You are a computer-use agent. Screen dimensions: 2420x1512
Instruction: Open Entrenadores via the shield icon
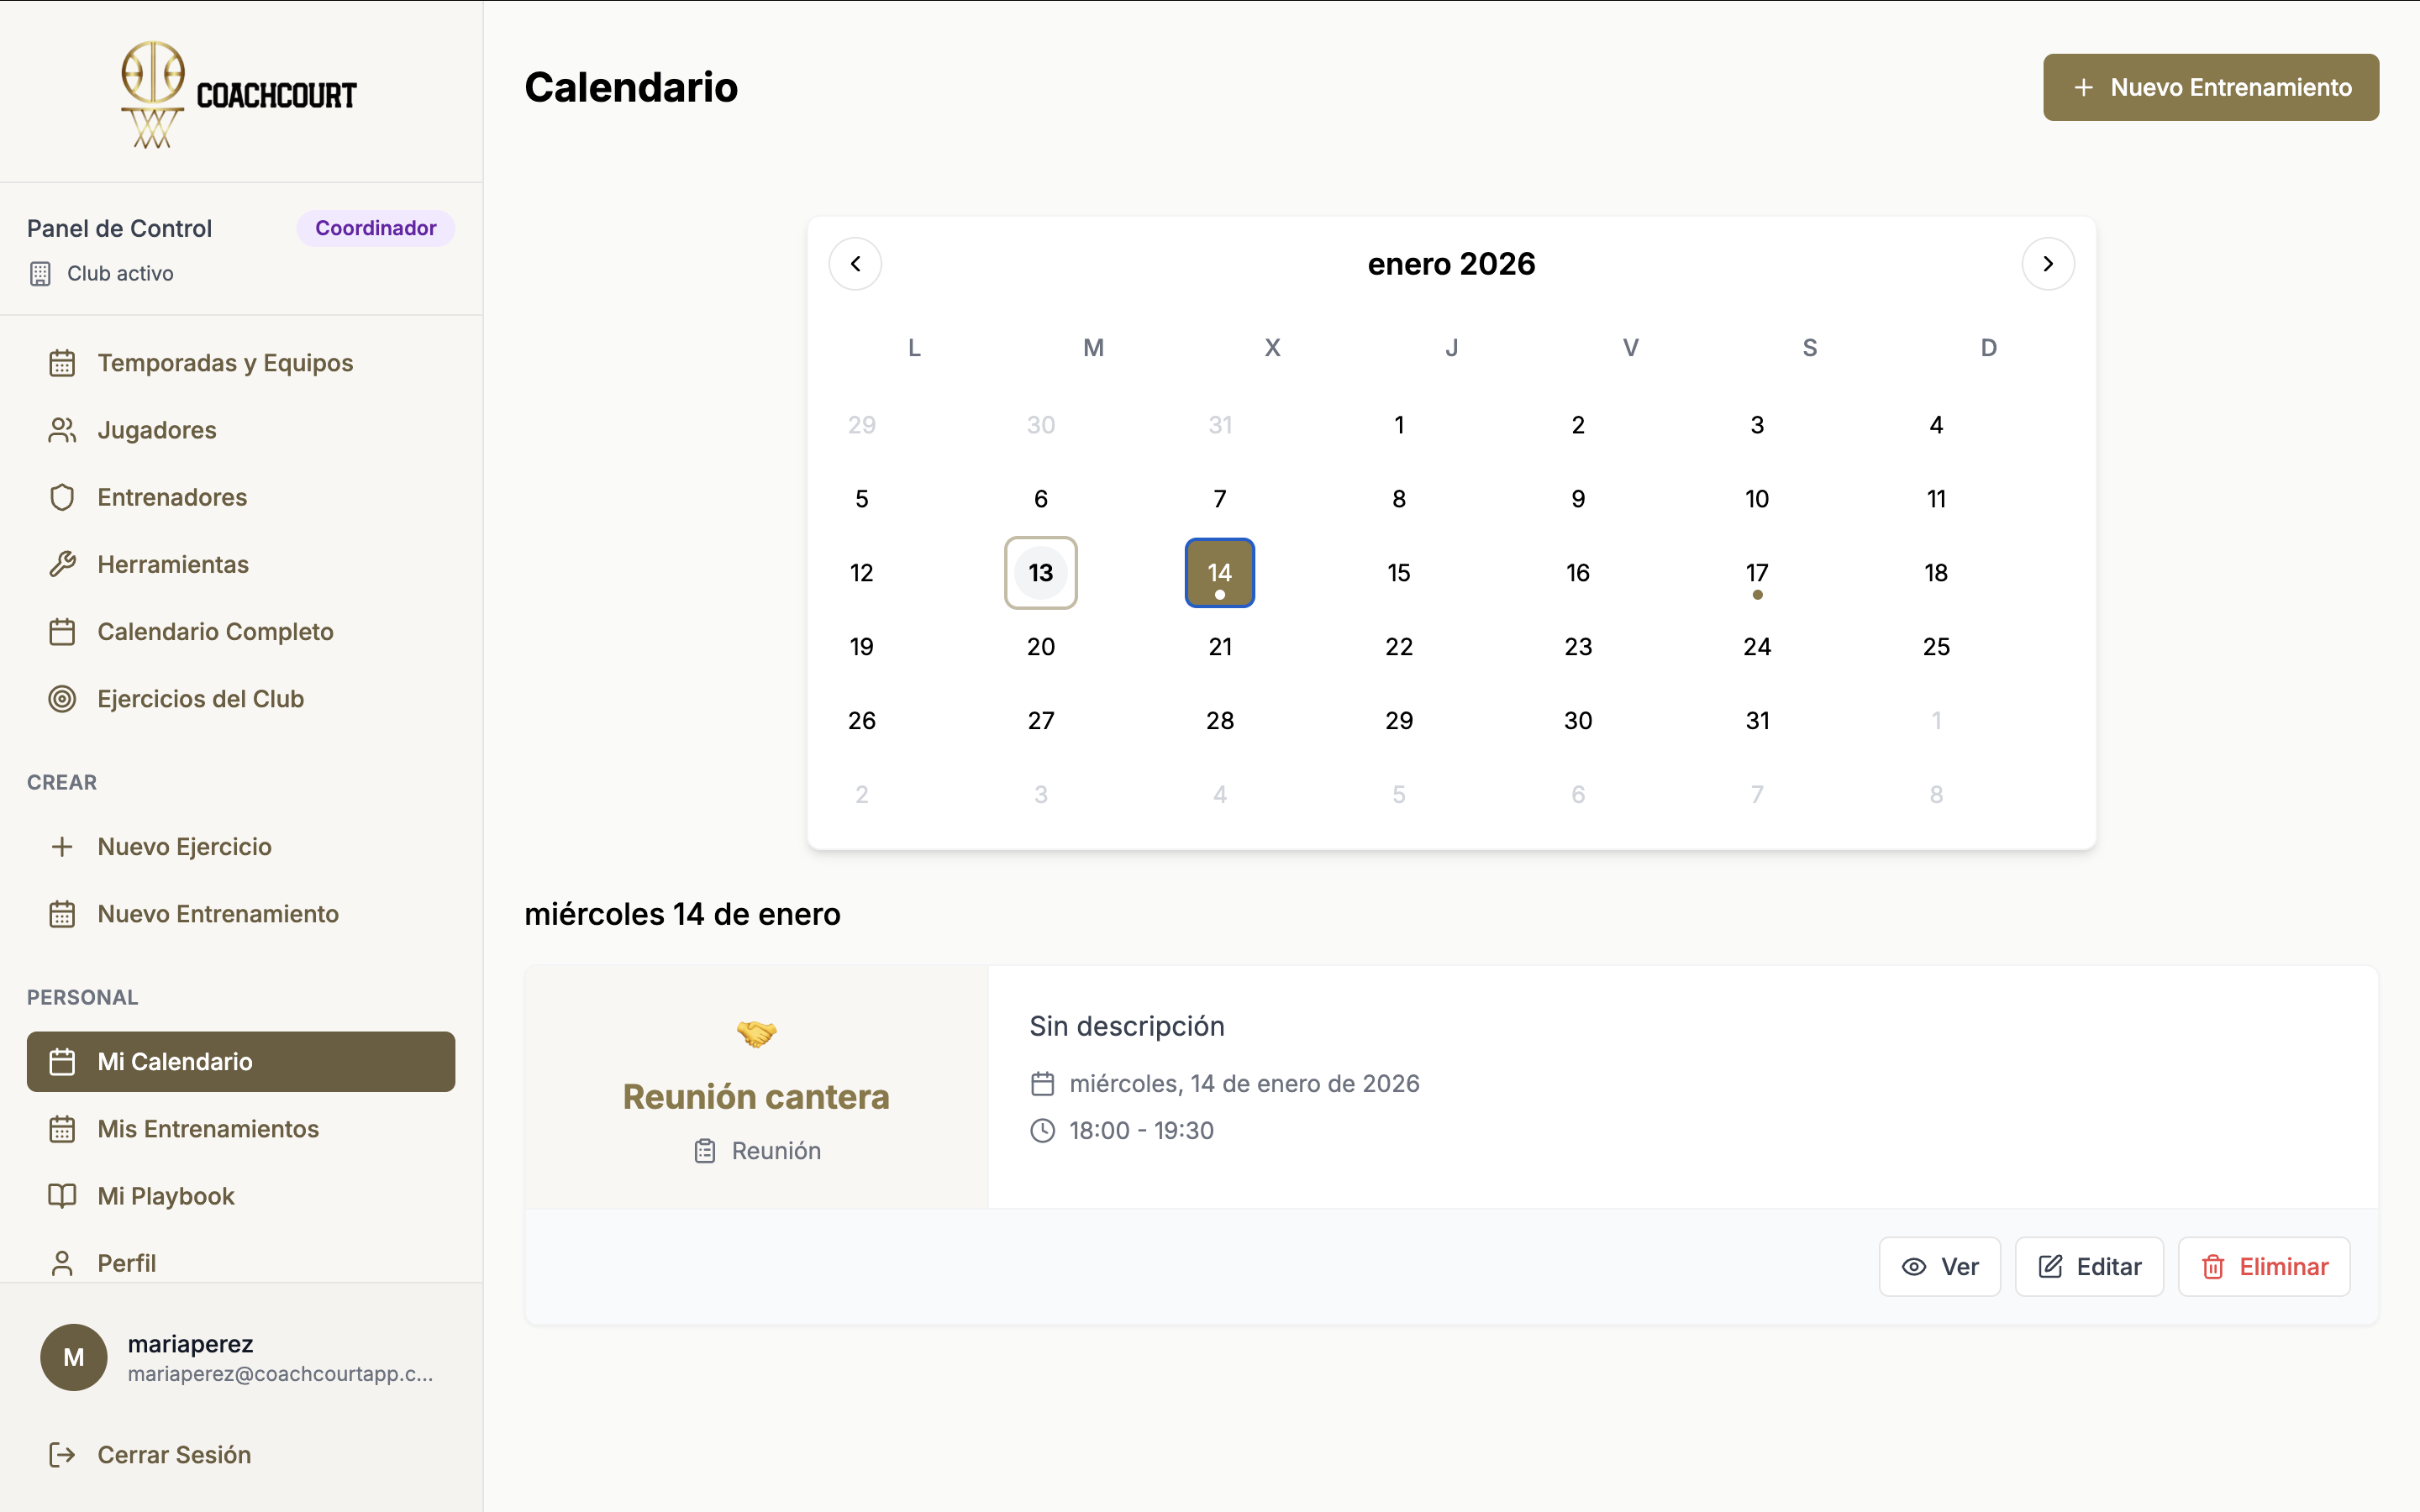click(63, 496)
